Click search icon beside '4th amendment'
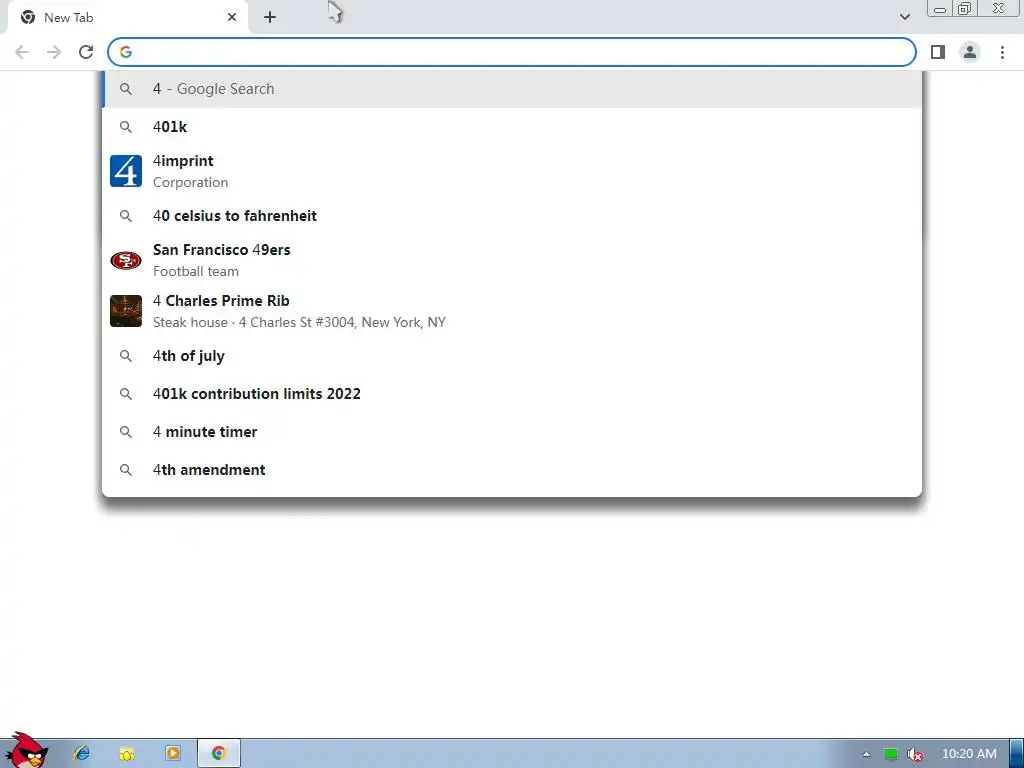 click(125, 470)
